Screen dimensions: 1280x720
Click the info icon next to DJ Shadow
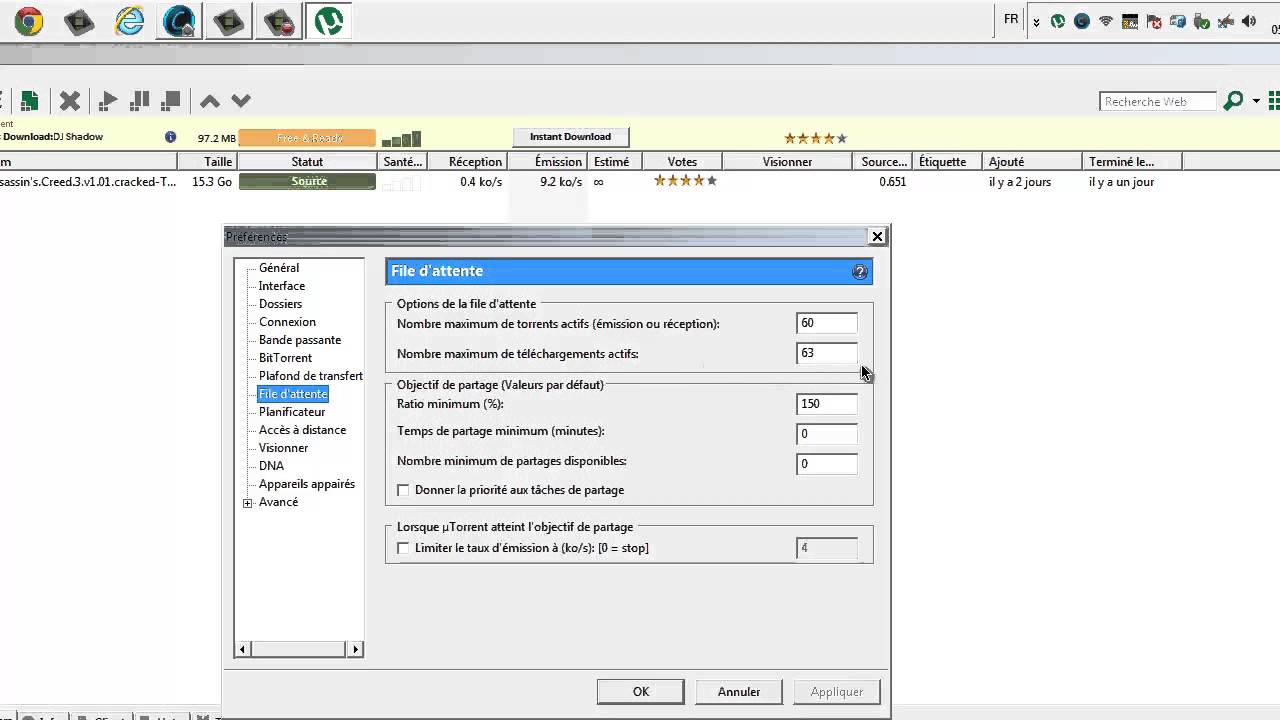pos(170,137)
